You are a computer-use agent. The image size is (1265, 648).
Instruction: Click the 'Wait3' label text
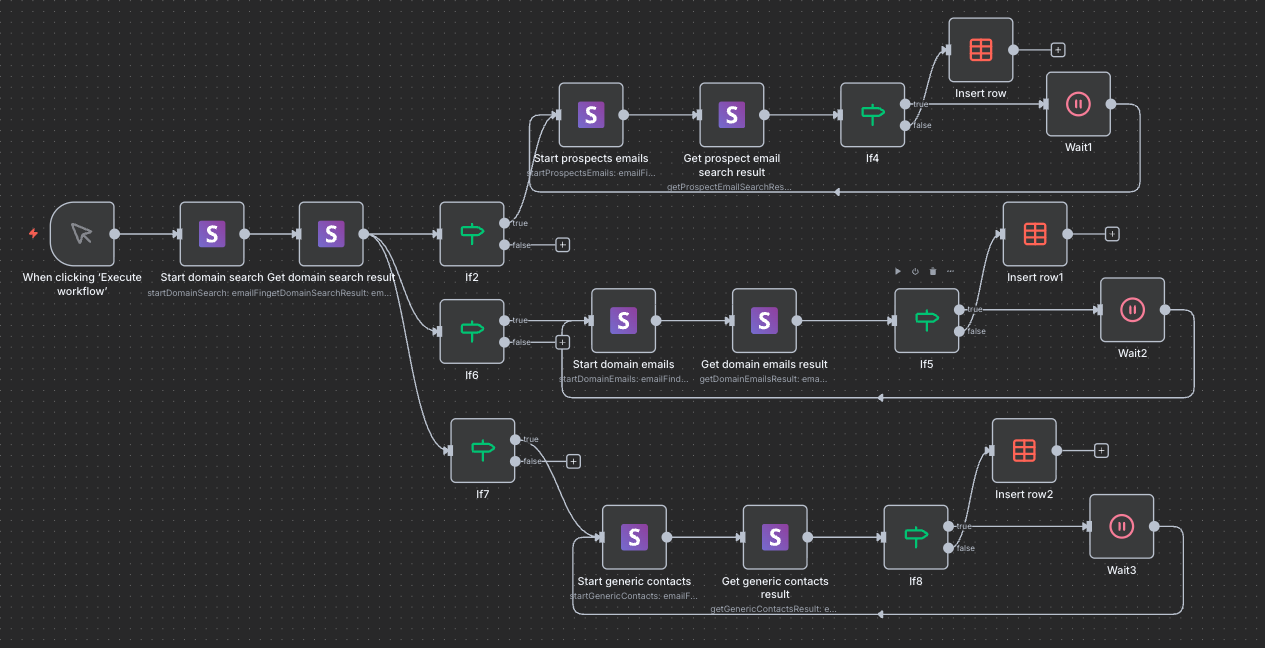pos(1121,570)
